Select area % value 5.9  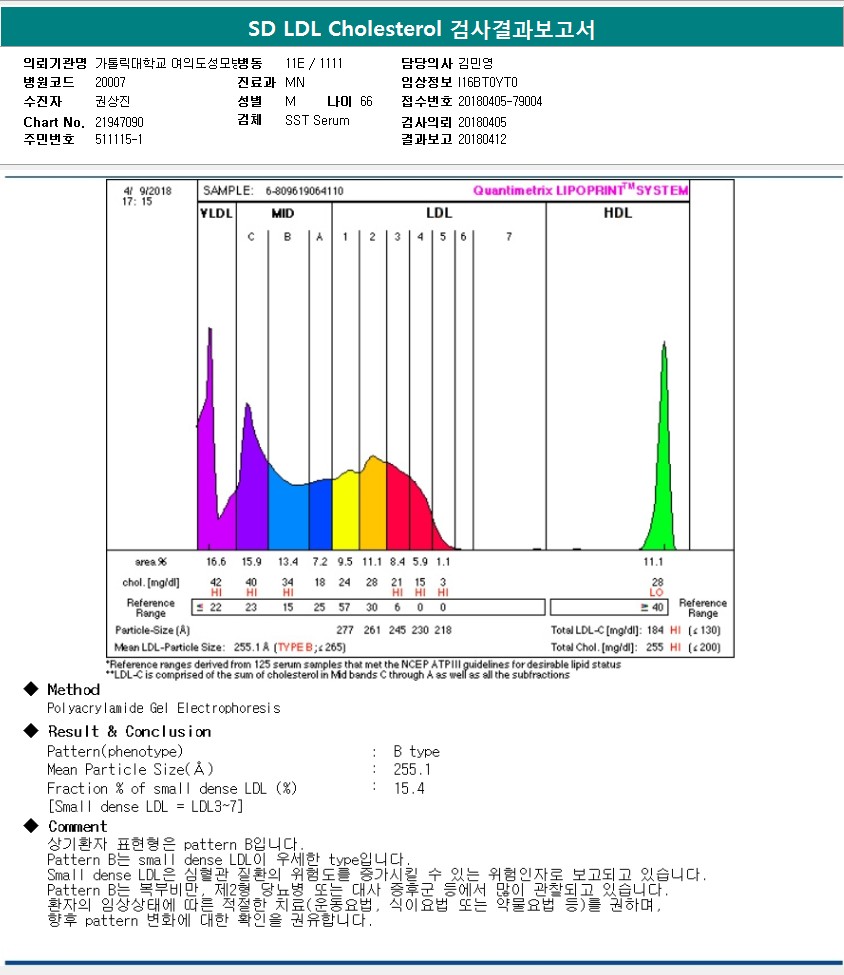point(420,561)
